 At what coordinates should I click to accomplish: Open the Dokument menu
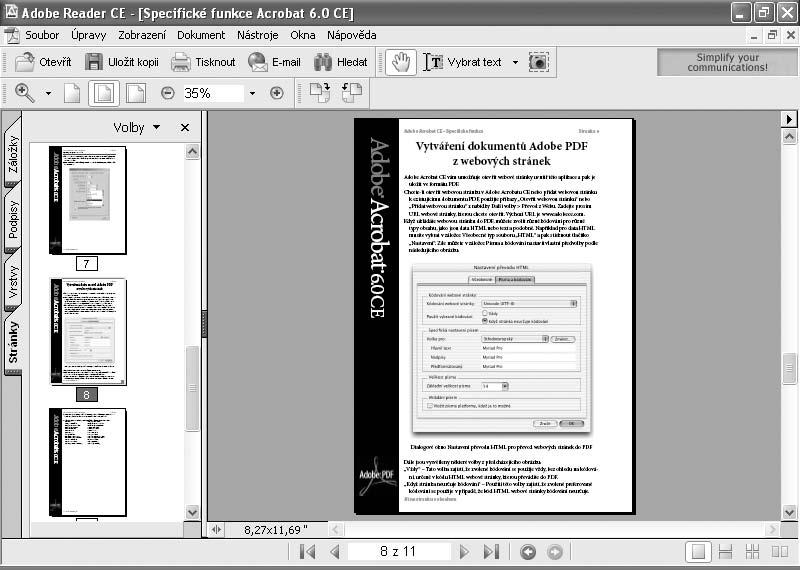(201, 35)
